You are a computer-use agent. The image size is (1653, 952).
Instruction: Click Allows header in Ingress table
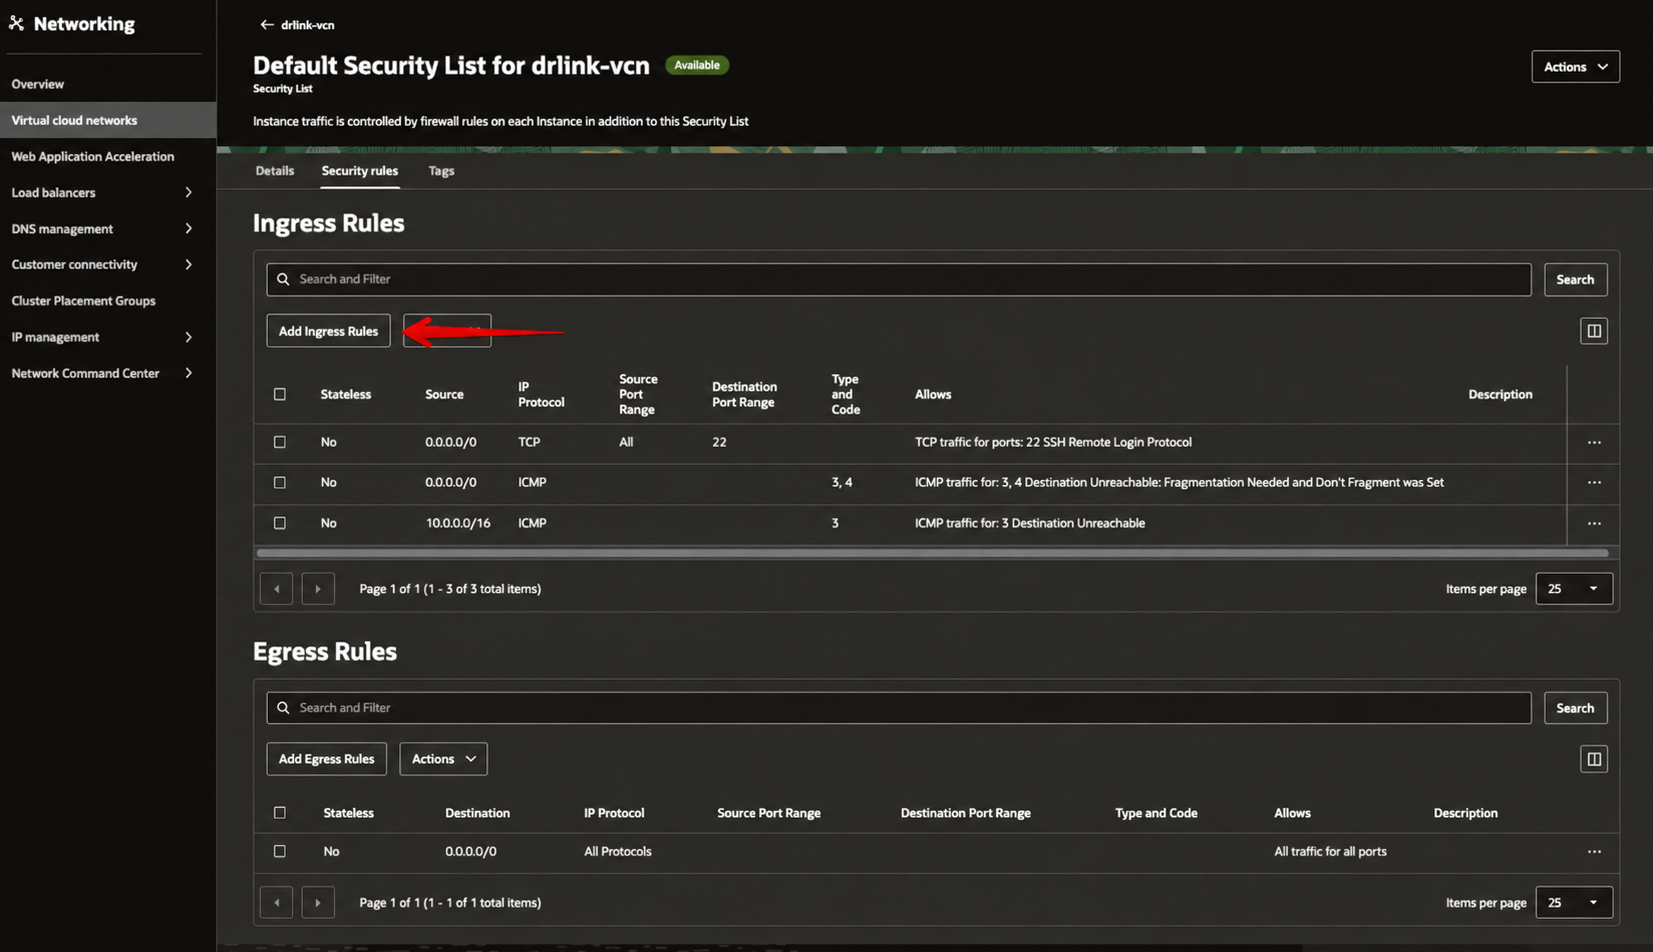933,394
